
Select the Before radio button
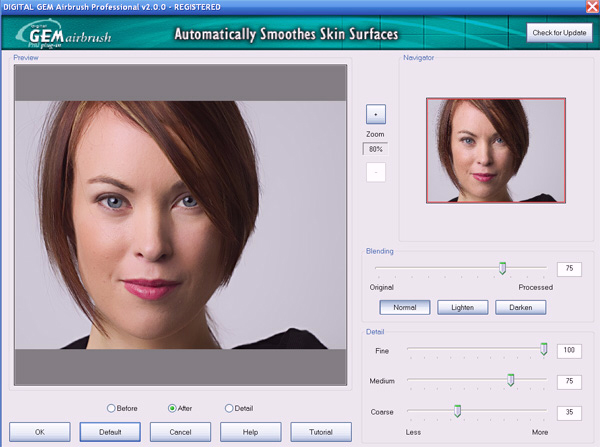click(x=111, y=408)
